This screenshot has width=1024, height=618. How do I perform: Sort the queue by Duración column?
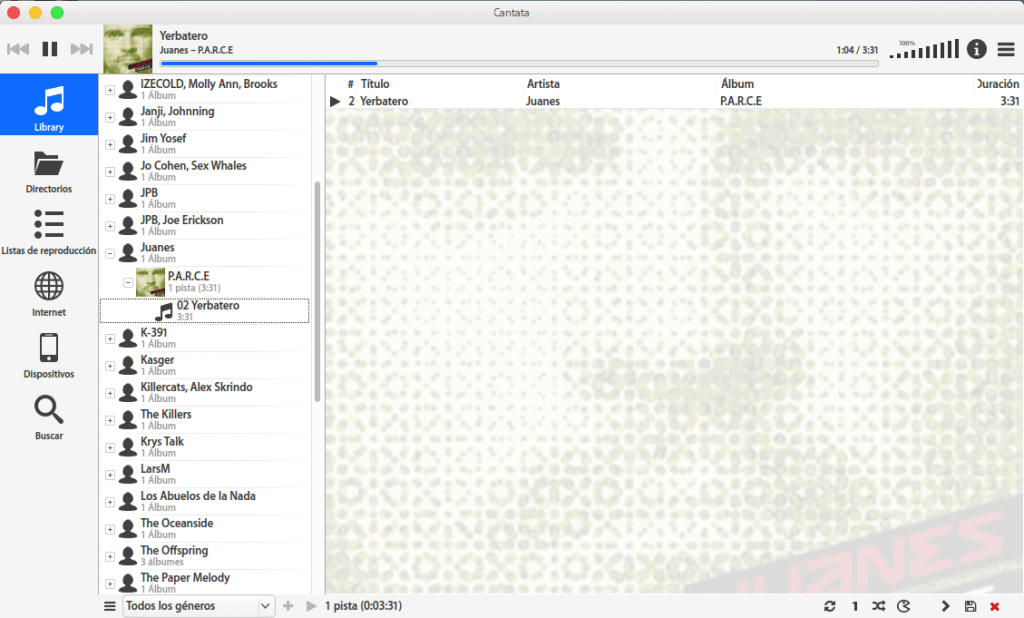point(997,84)
